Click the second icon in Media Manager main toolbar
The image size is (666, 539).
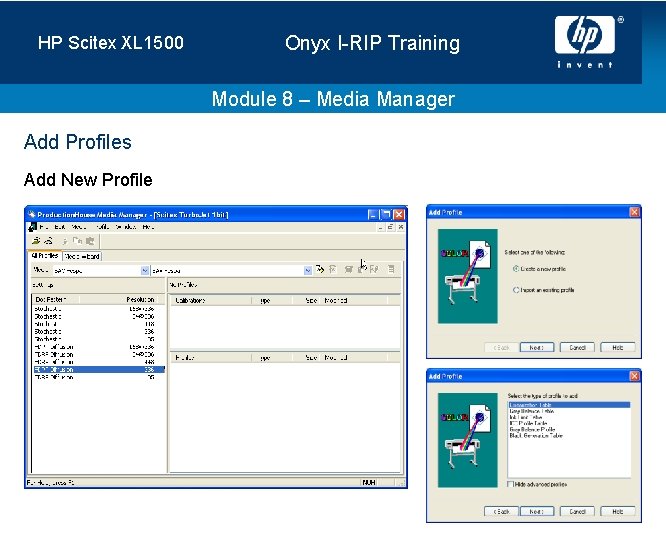point(49,241)
